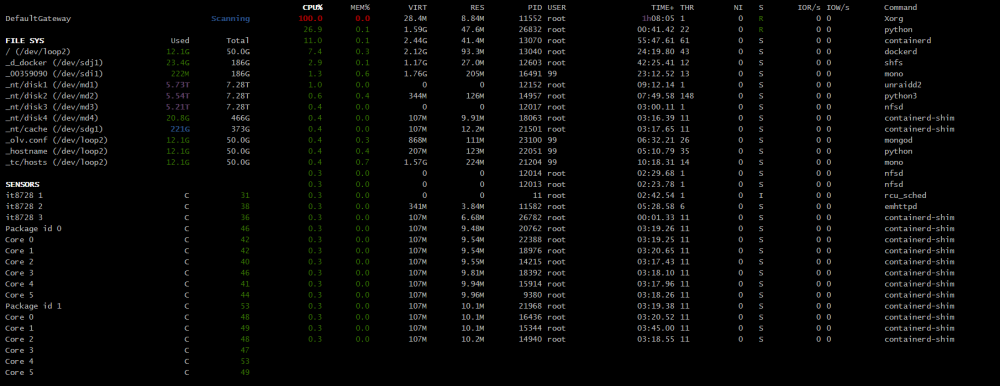Click the Total column heading
This screenshot has height=386, width=1000.
(238, 41)
